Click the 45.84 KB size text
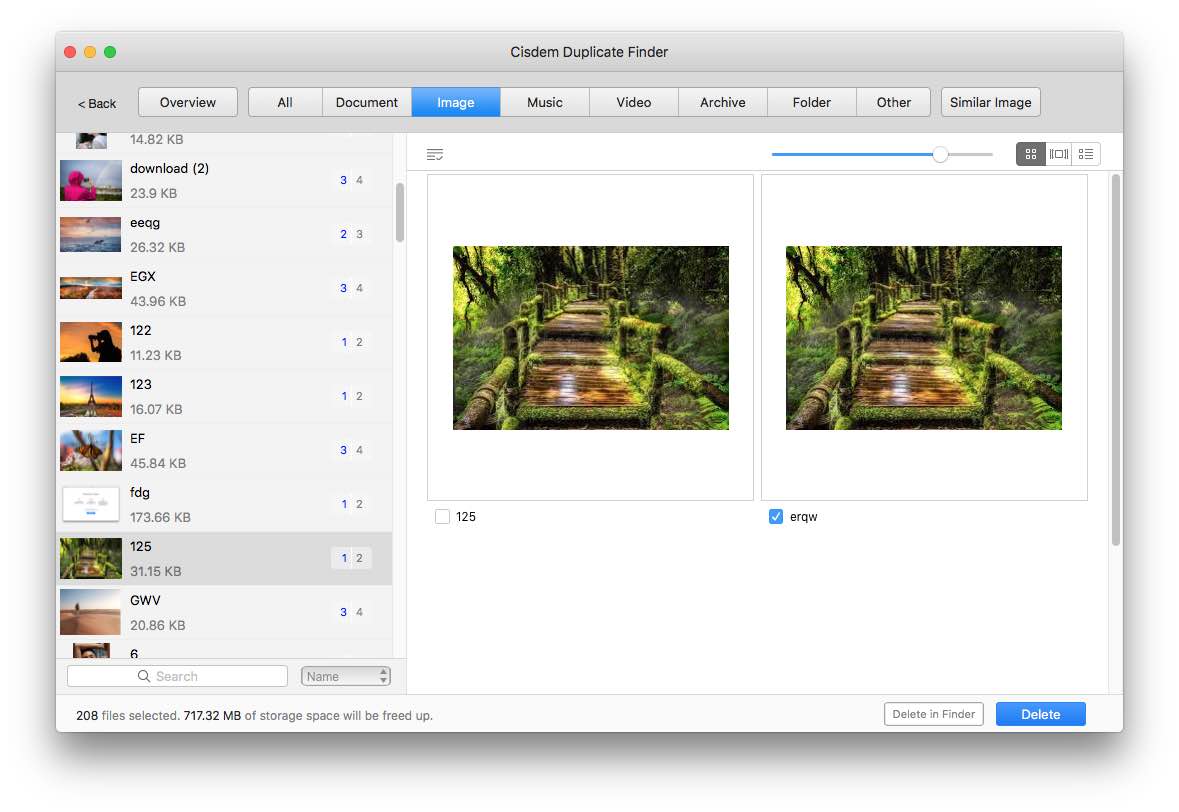 [x=158, y=463]
